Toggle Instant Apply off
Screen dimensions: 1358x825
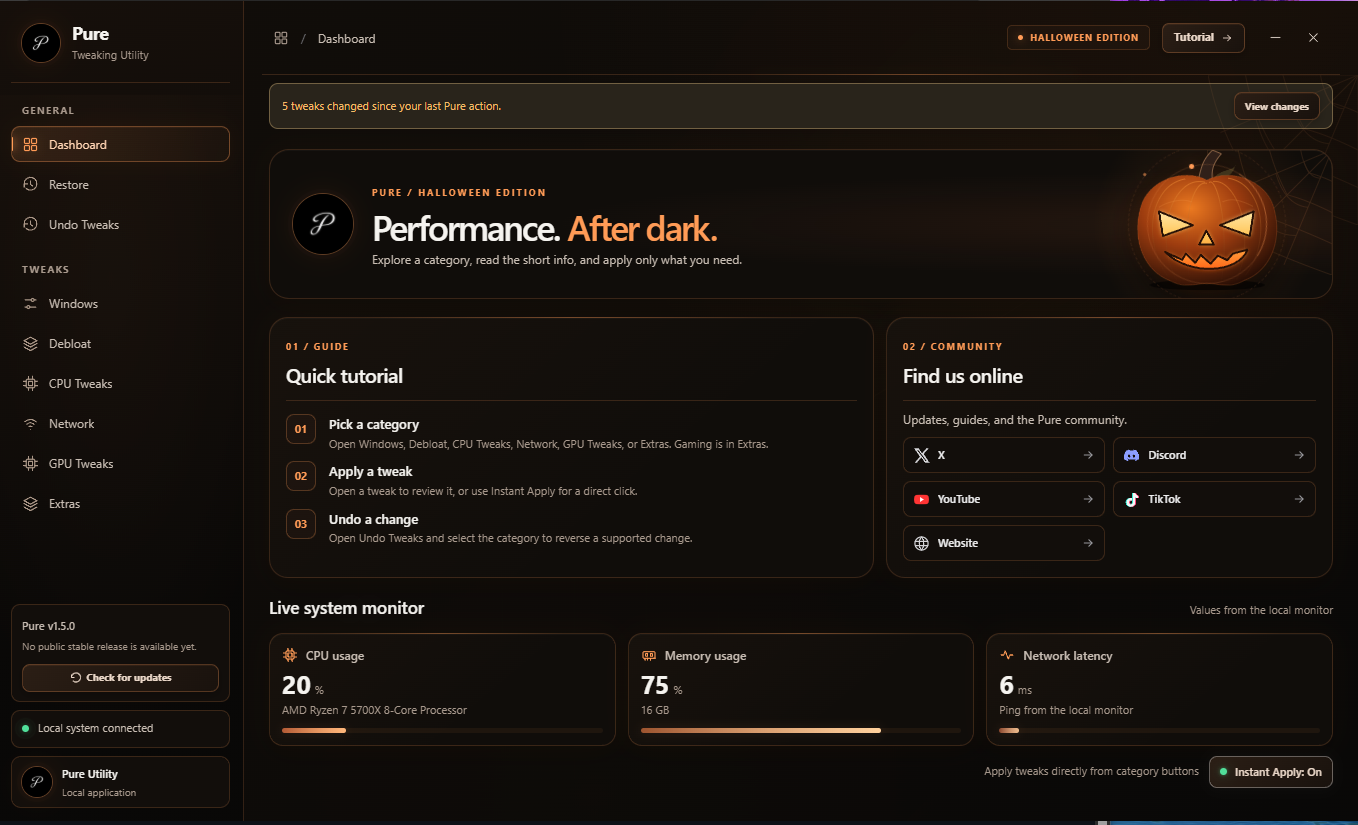coord(1270,772)
